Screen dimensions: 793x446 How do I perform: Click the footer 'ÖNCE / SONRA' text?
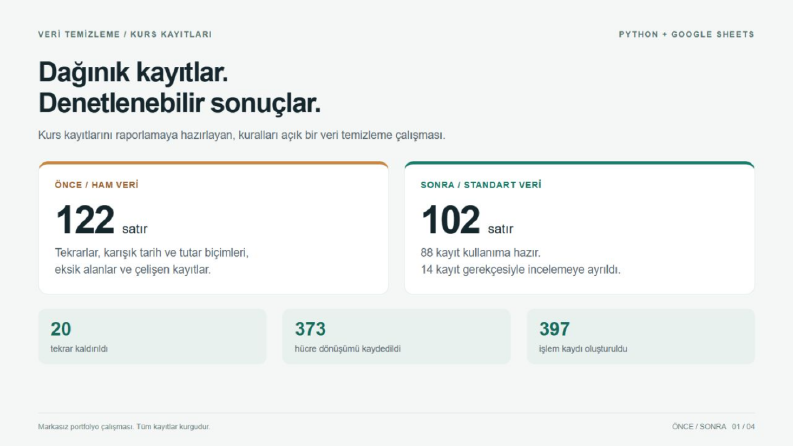click(x=699, y=427)
